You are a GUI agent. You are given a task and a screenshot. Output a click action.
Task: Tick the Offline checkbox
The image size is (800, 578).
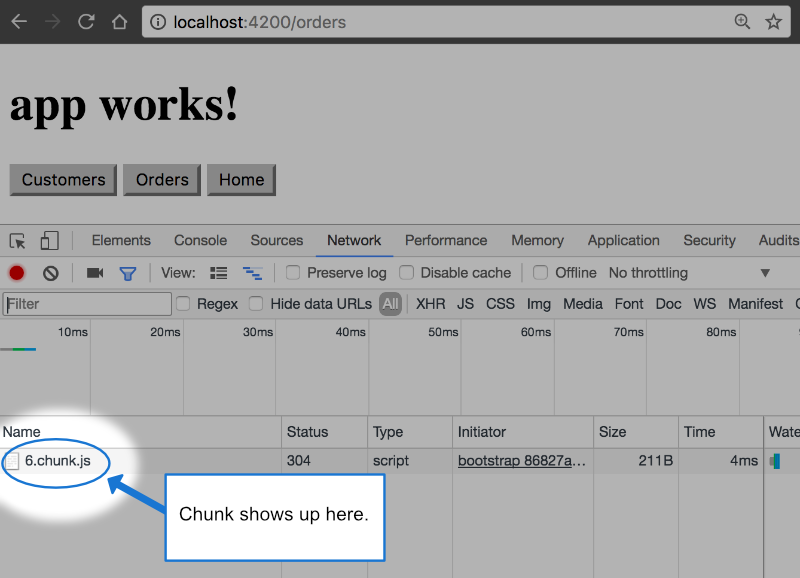540,273
